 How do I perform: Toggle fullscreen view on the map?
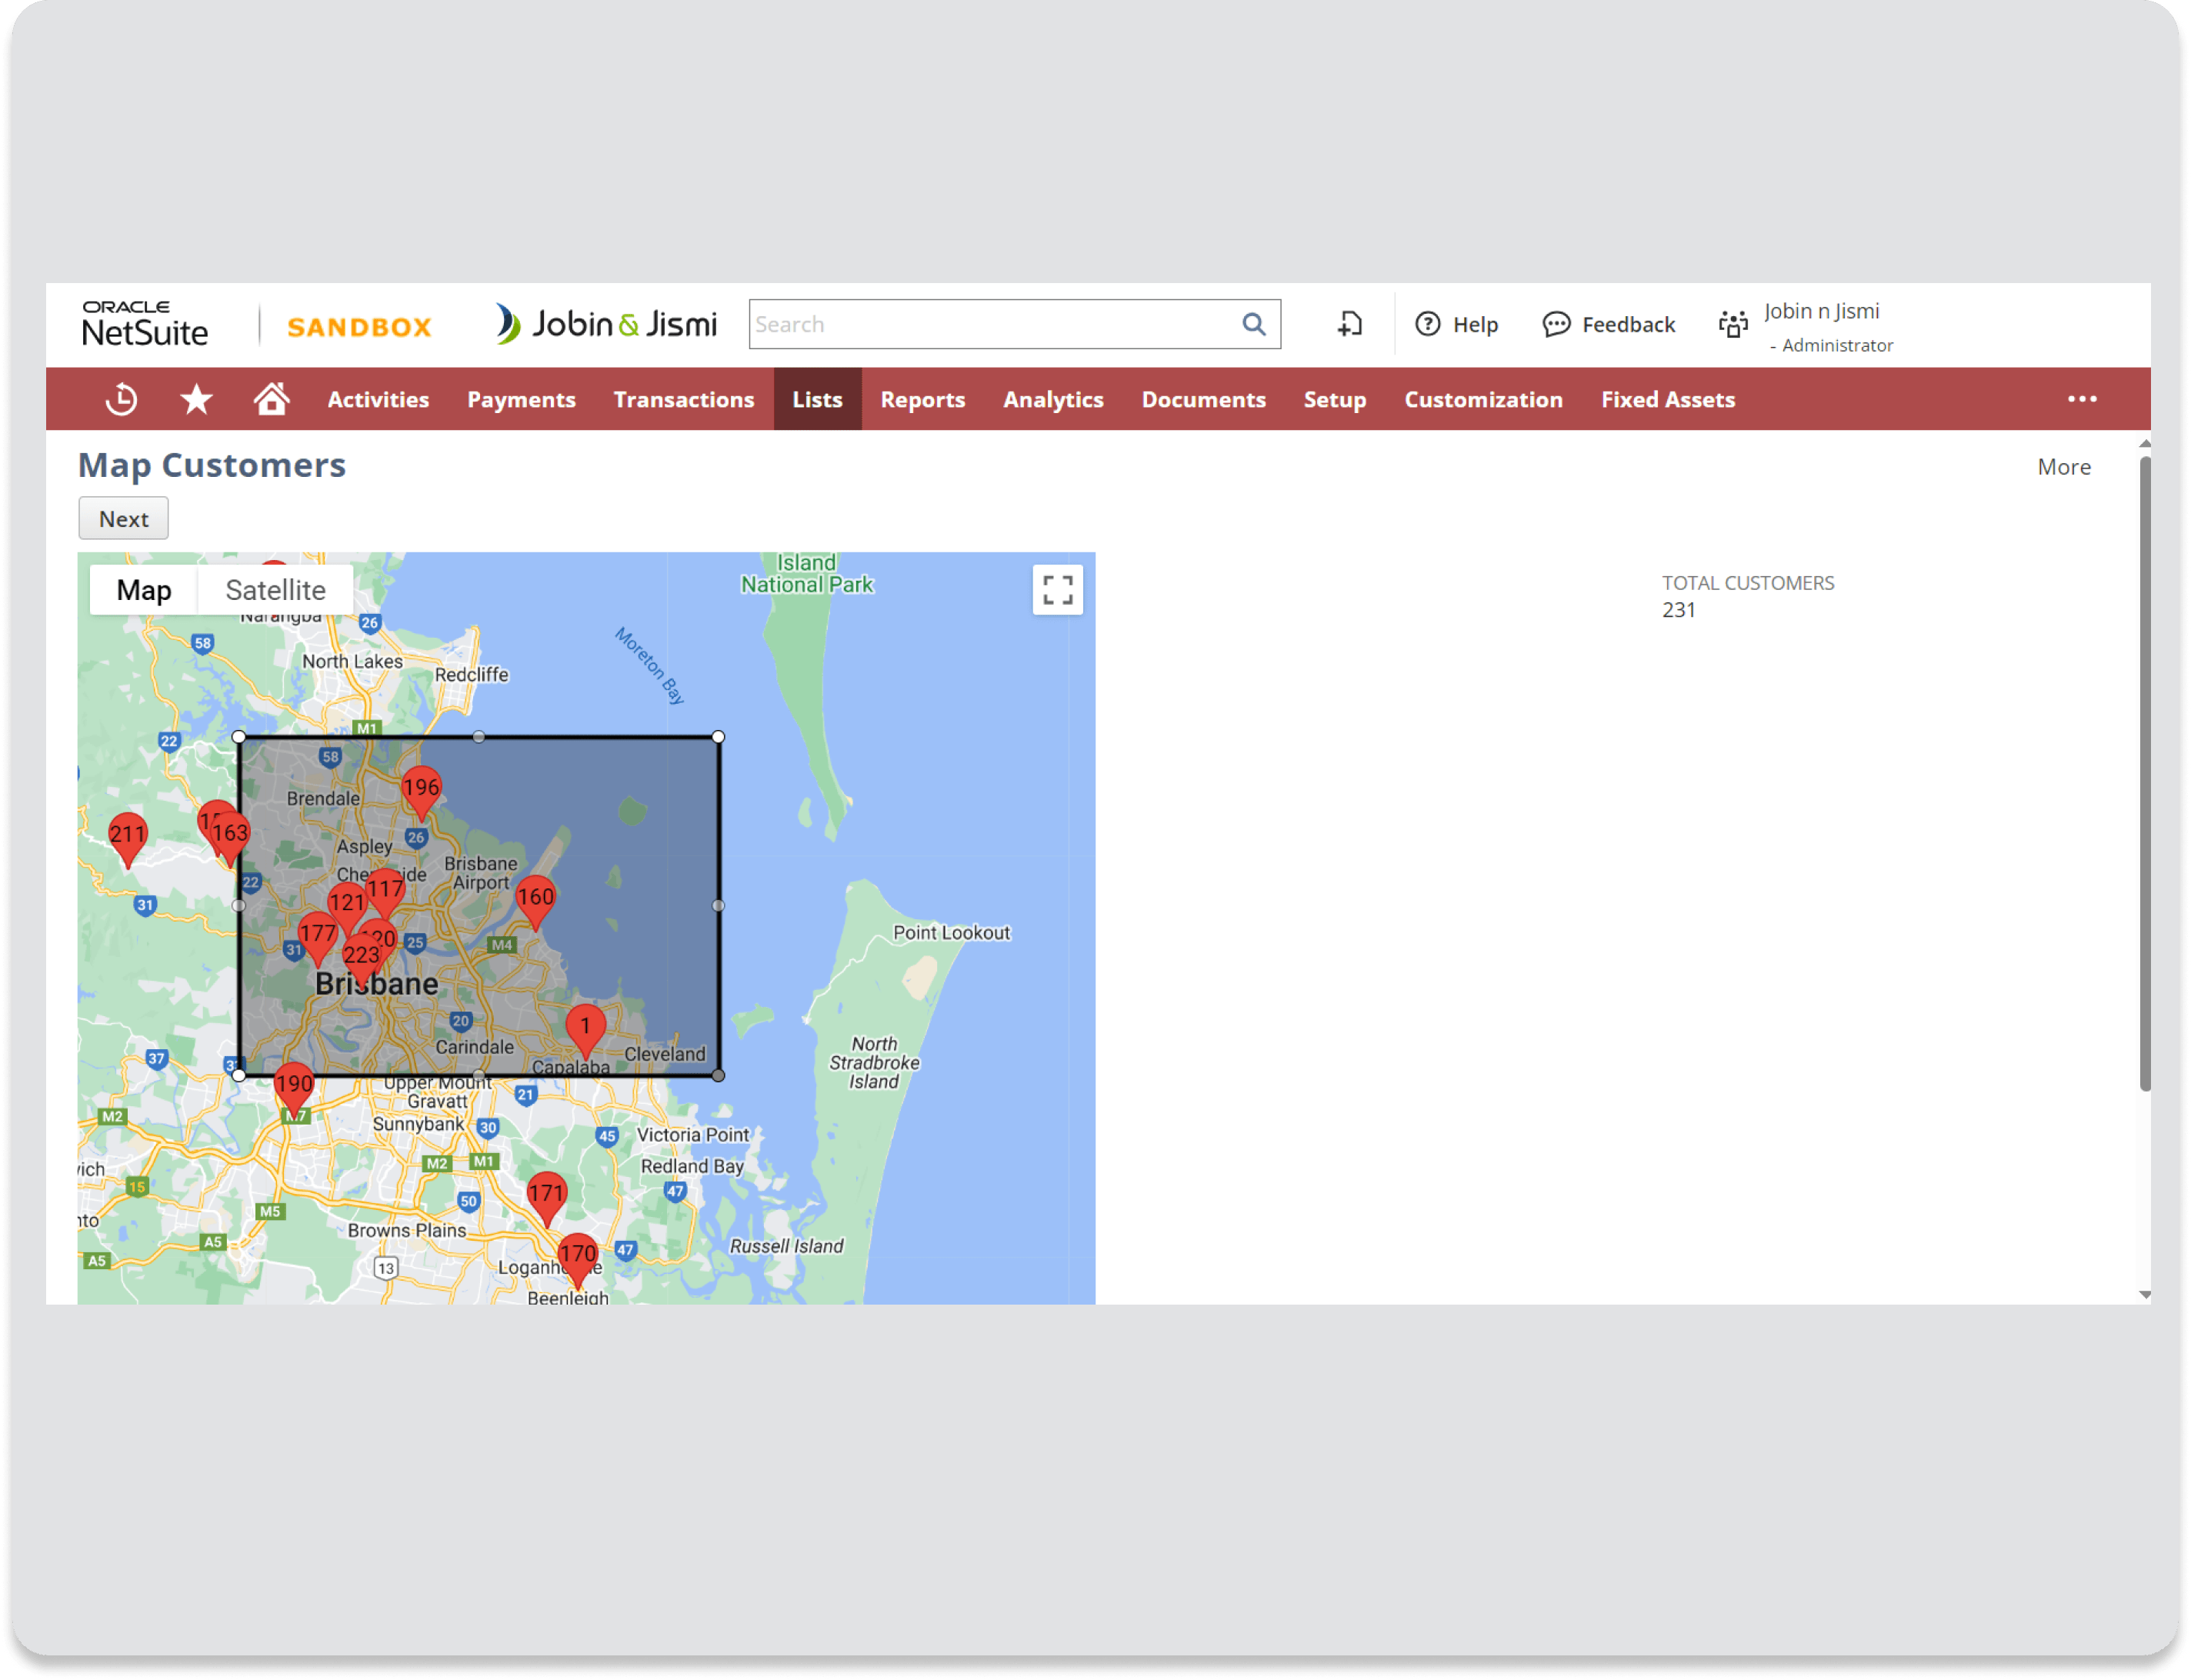click(1057, 589)
